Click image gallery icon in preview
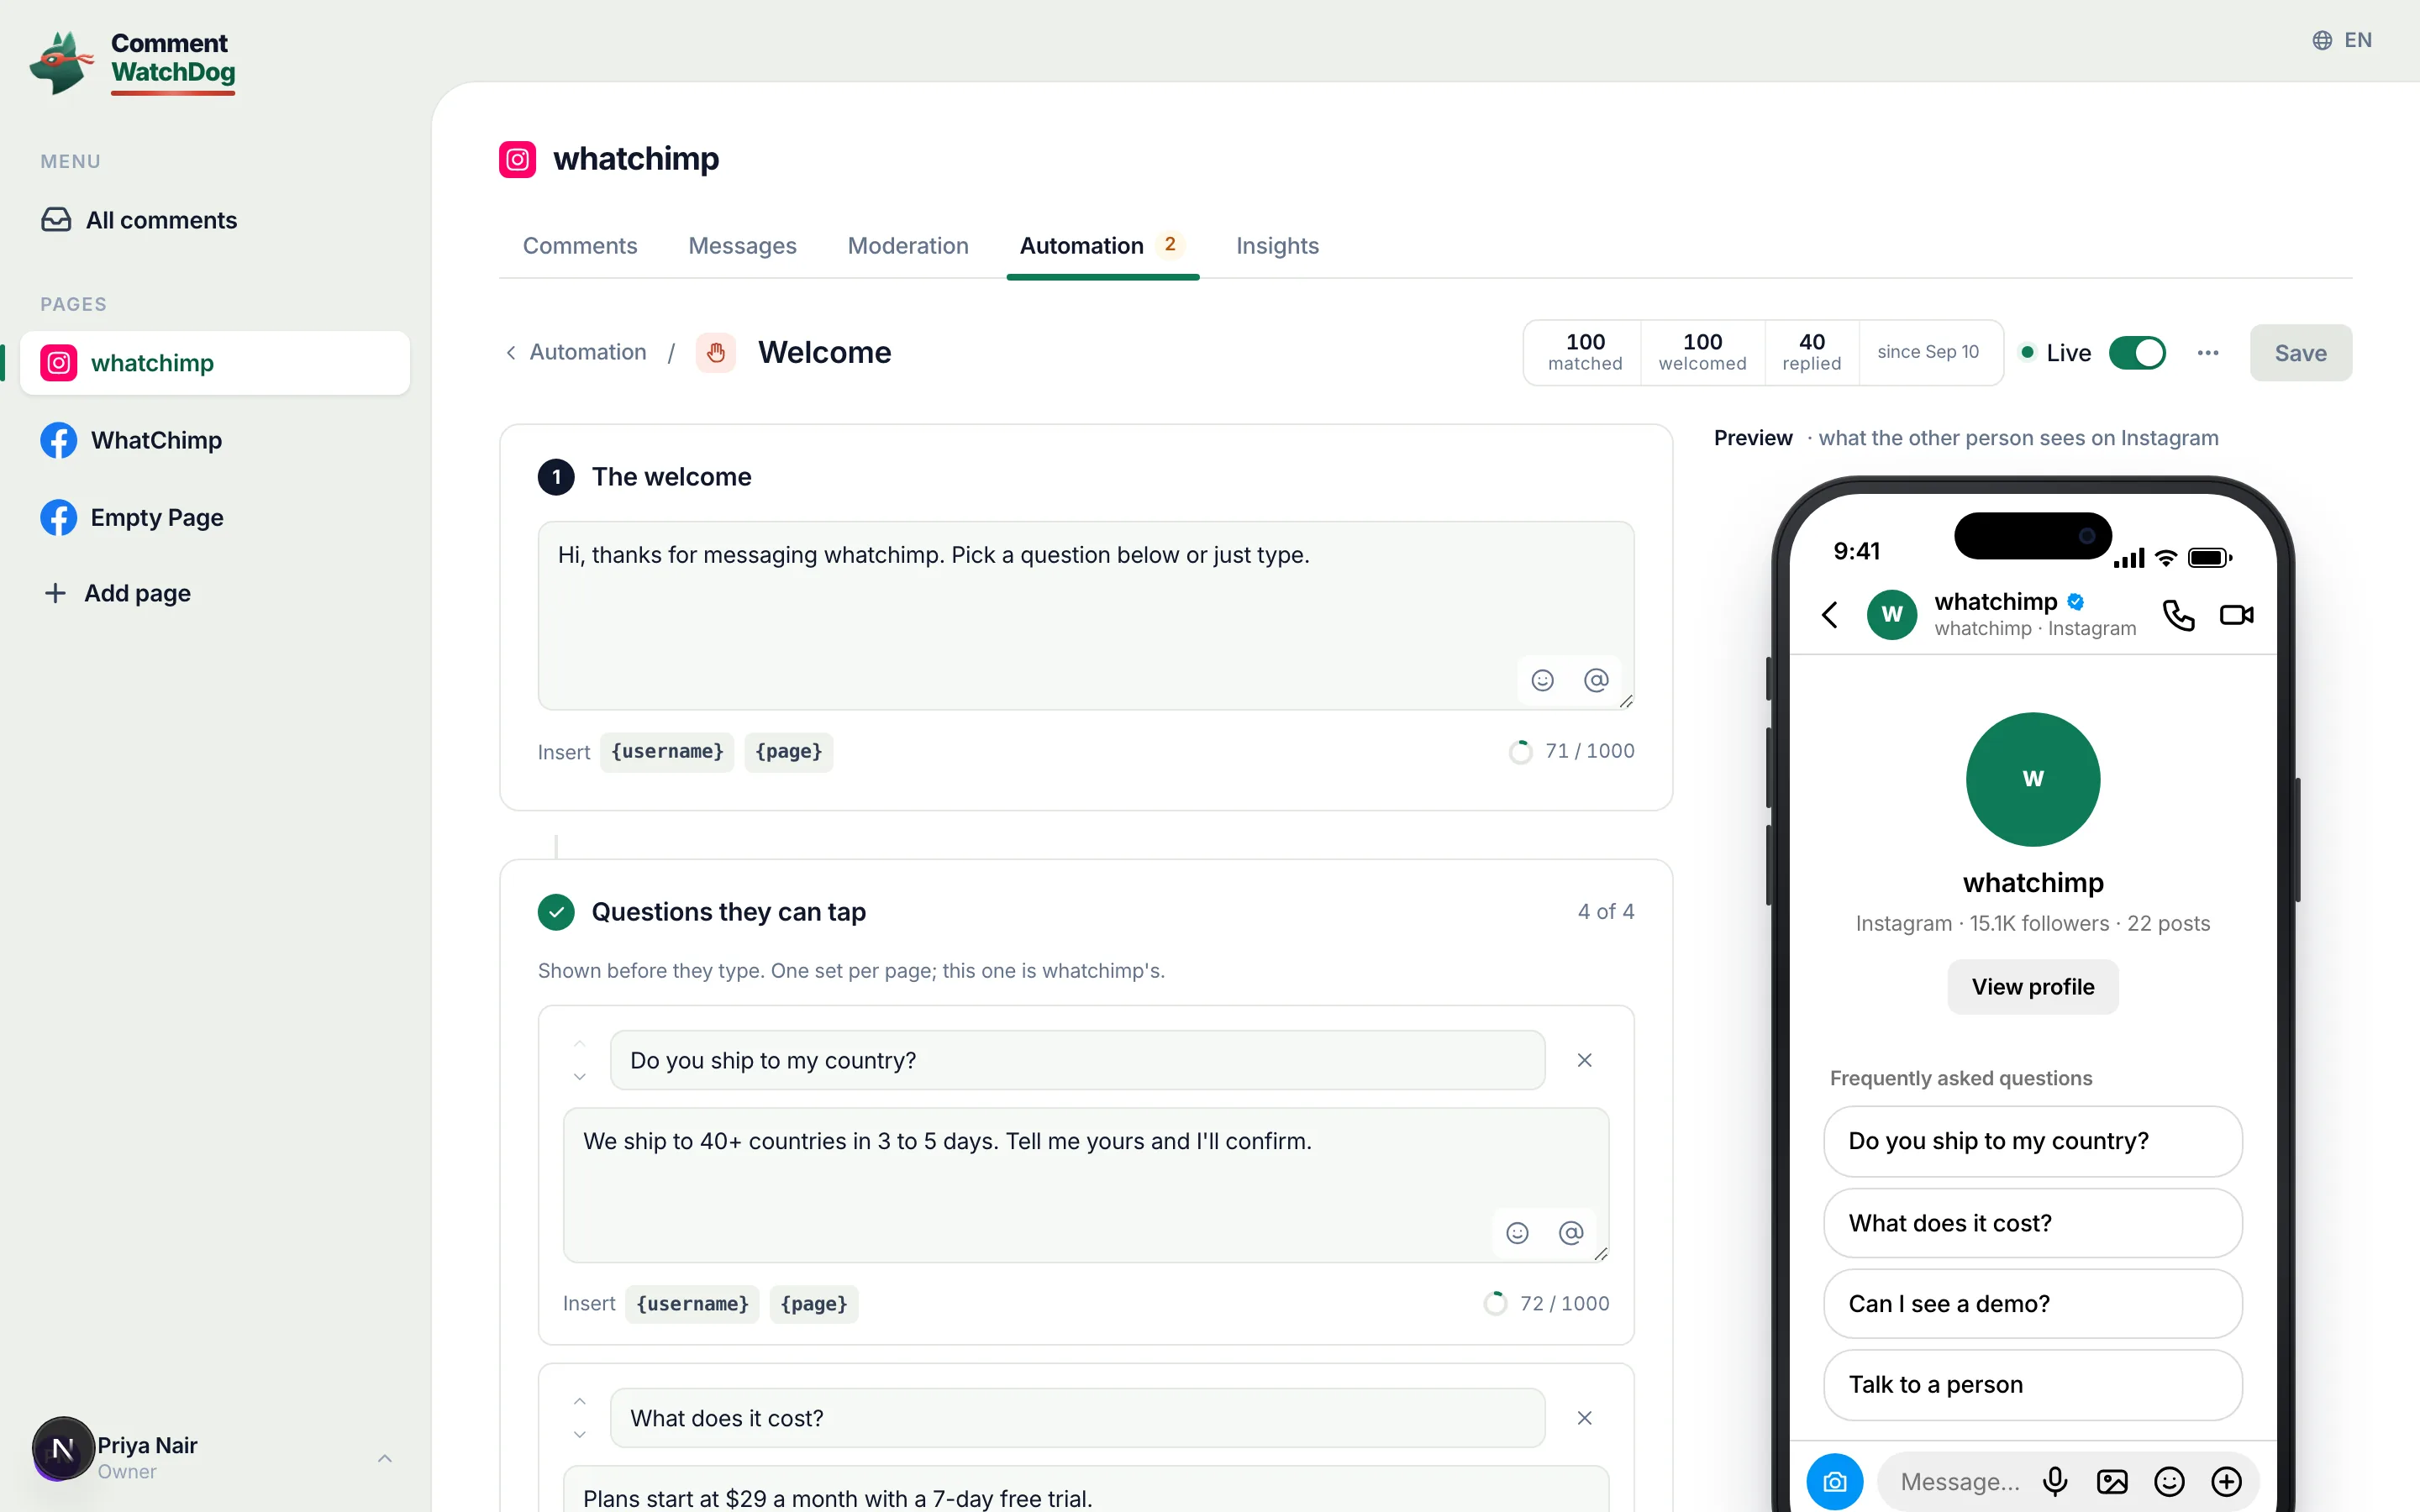This screenshot has height=1512, width=2420. pyautogui.click(x=2112, y=1482)
